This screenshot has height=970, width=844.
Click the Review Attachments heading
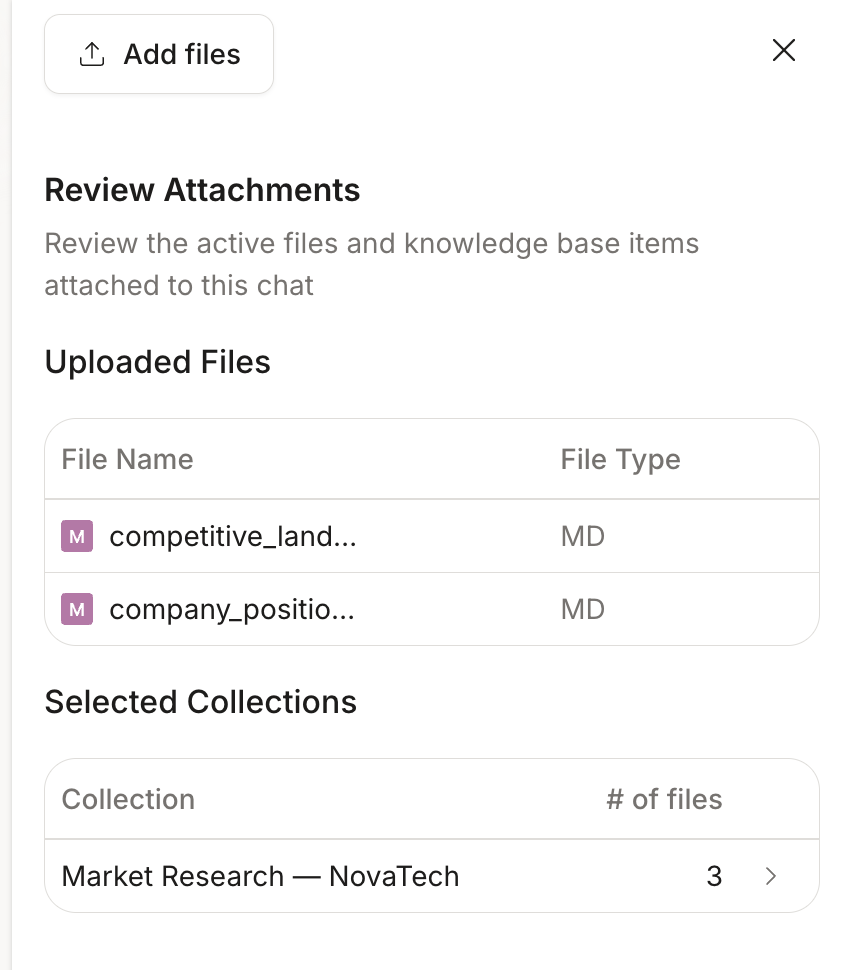coord(202,190)
